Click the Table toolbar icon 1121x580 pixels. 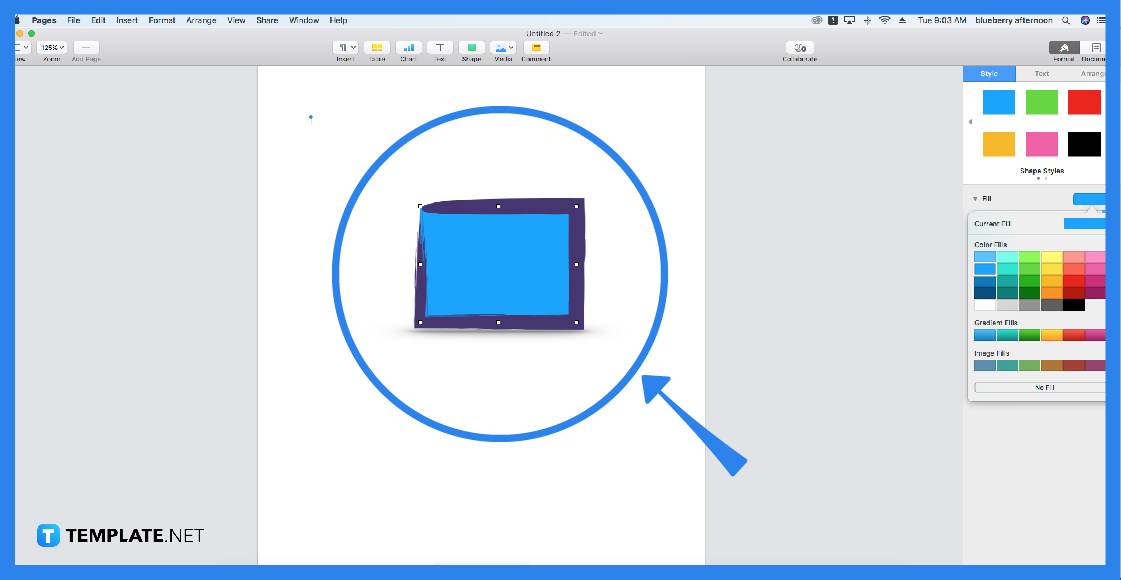(x=377, y=48)
